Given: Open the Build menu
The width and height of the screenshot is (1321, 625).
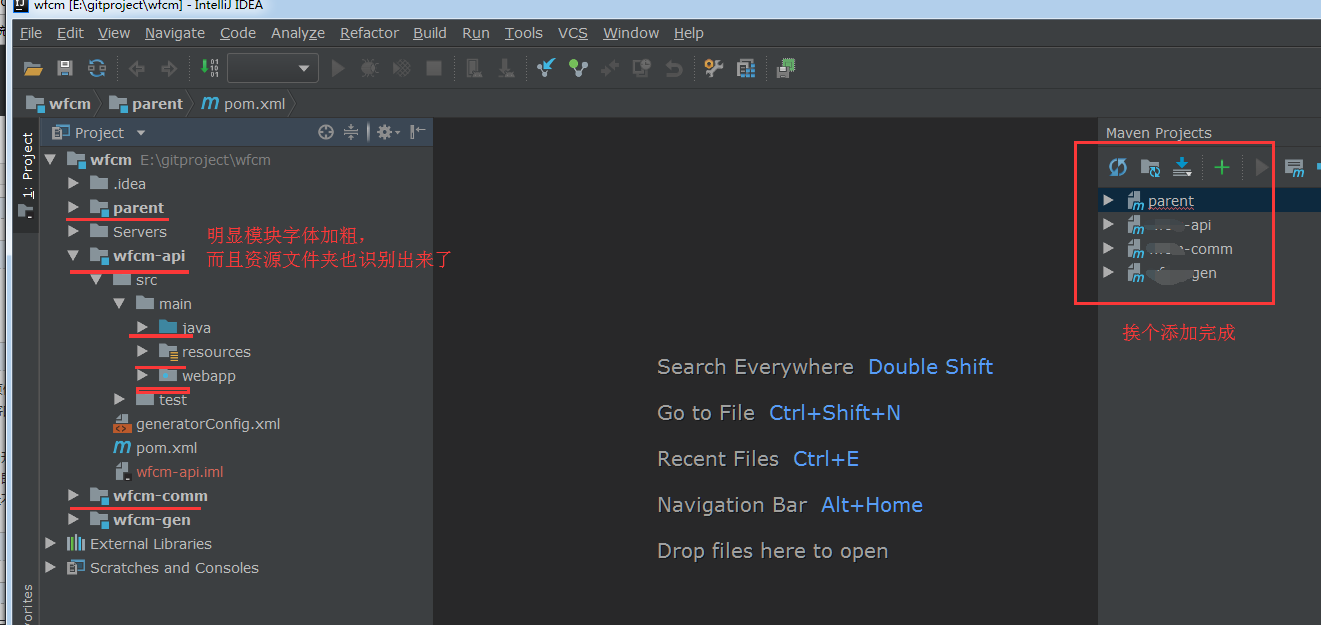Looking at the screenshot, I should coord(430,33).
